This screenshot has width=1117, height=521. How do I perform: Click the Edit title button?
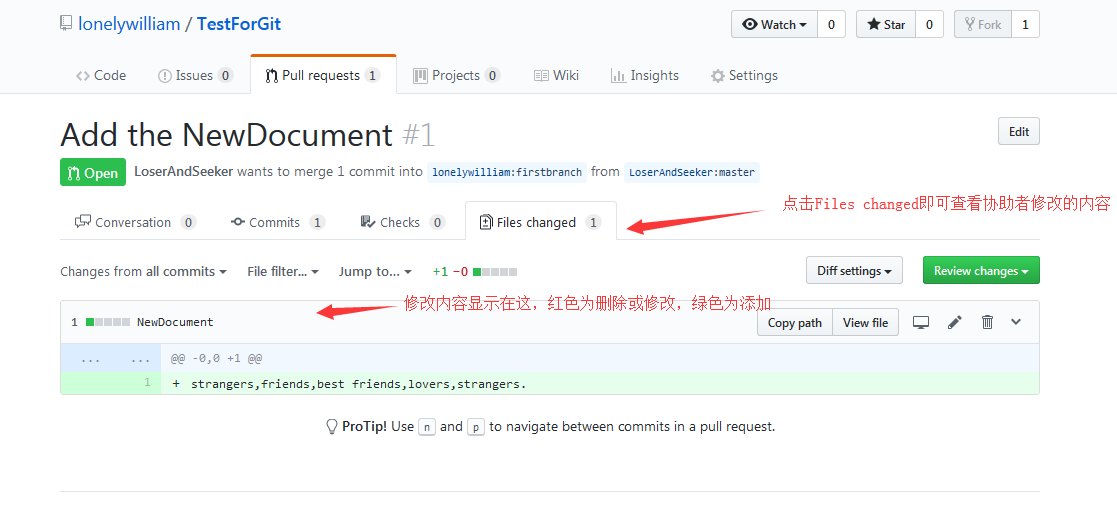click(1019, 132)
